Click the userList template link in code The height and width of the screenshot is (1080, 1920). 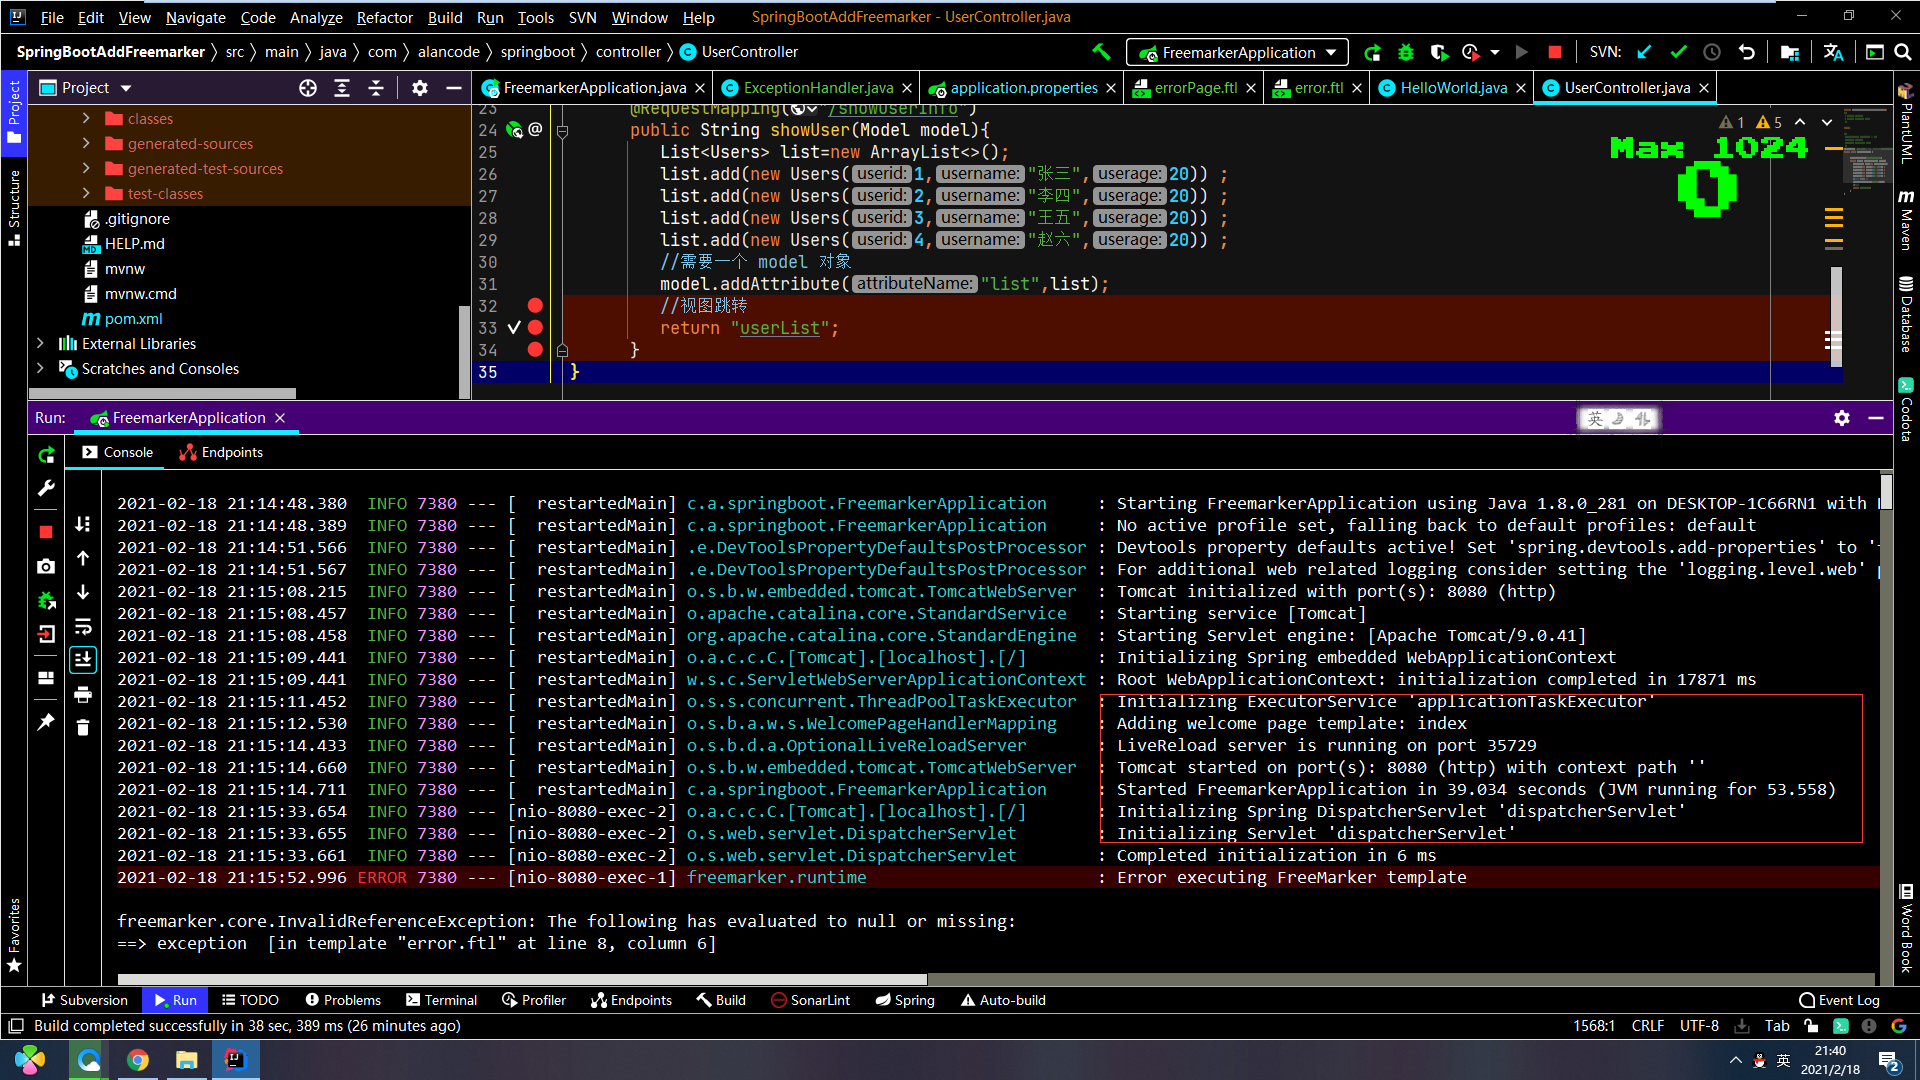click(780, 328)
